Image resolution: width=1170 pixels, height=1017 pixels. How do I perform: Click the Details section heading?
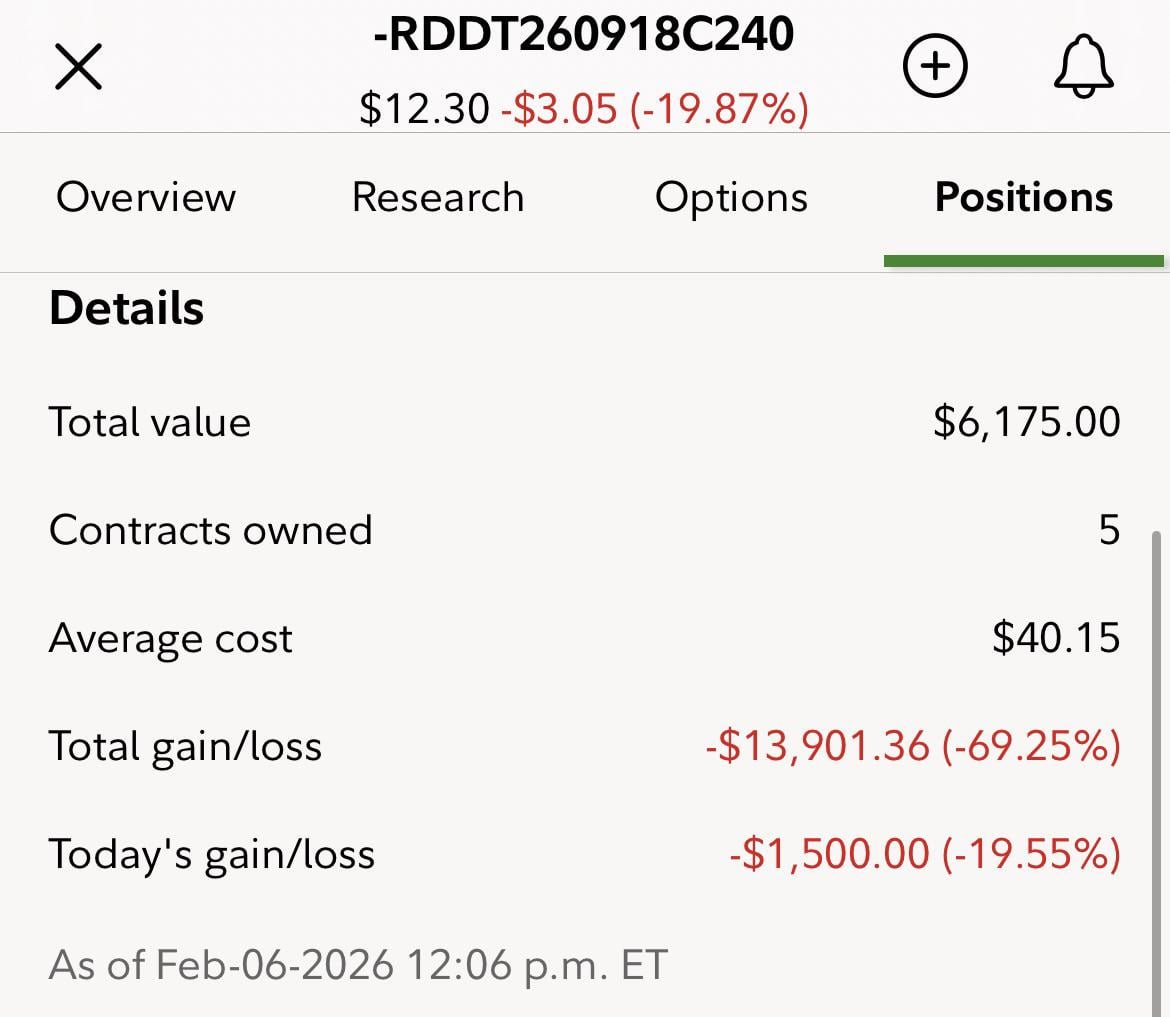127,308
